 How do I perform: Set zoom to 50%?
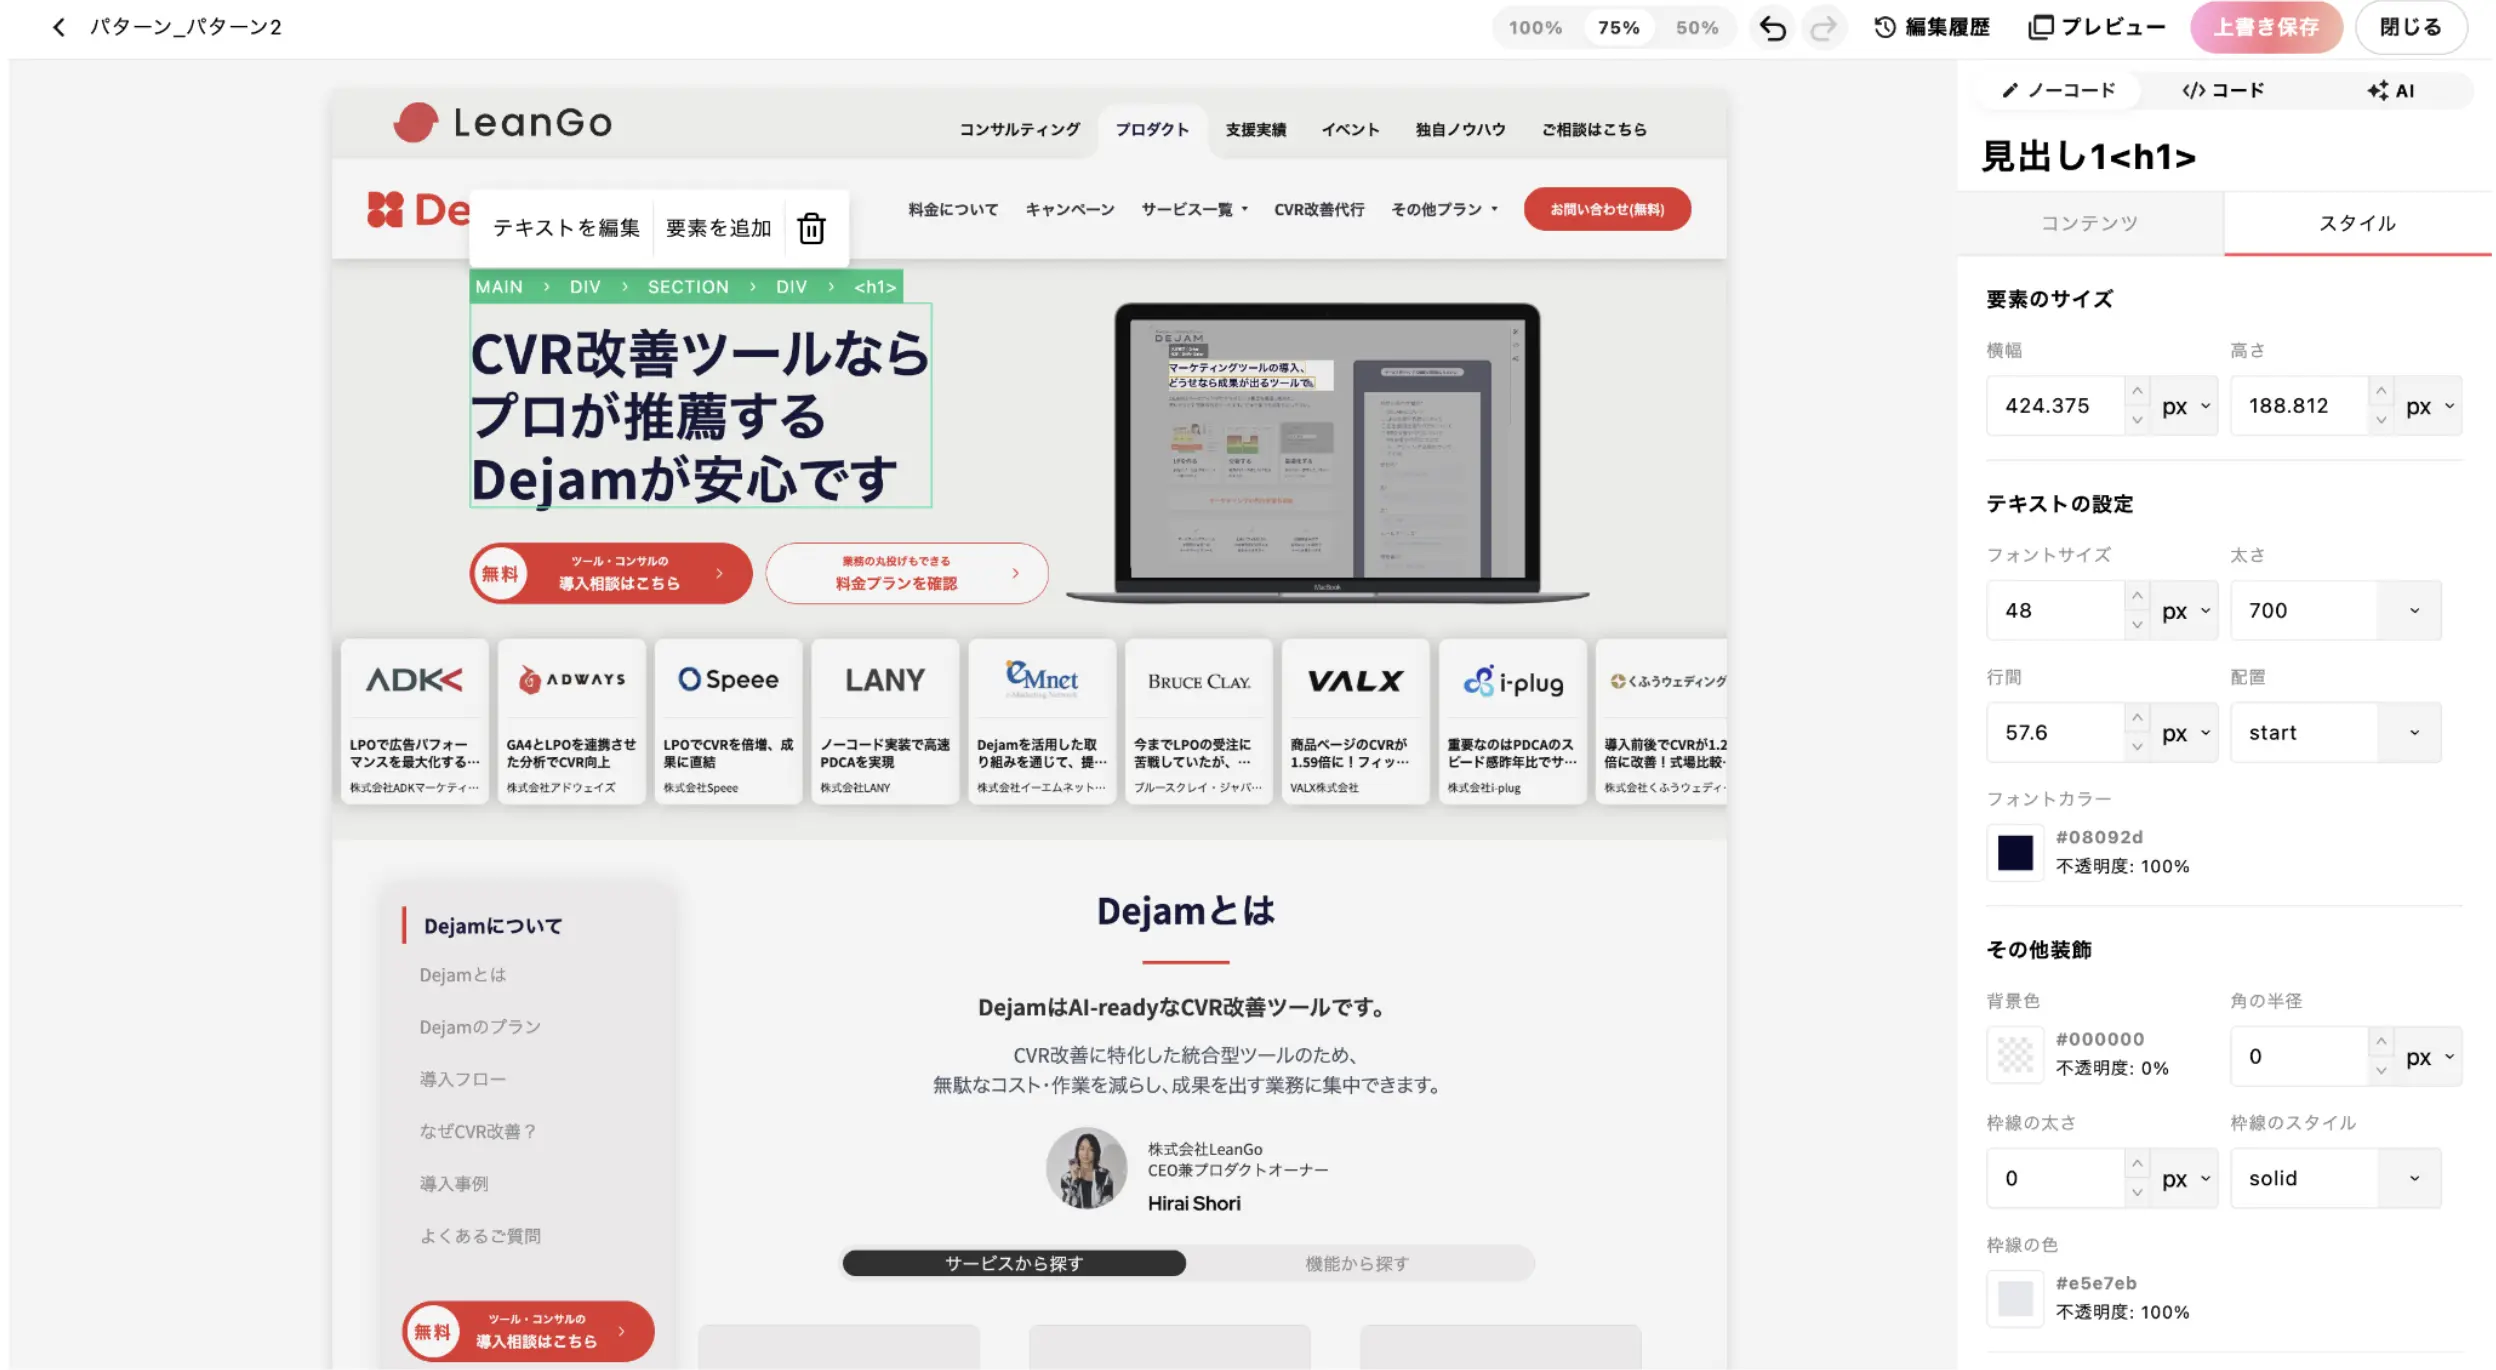pos(1697,28)
